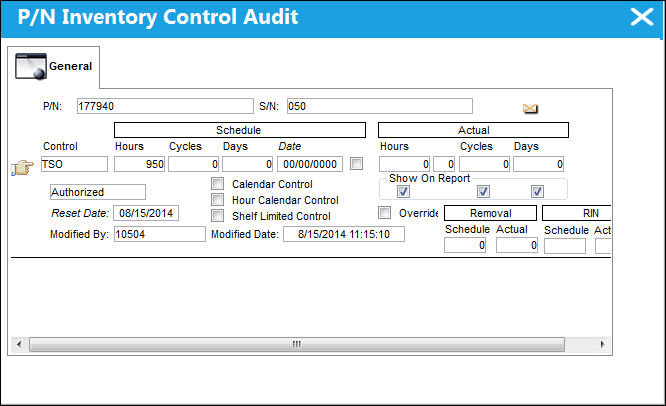Click the Schedule Days field
666x406 pixels.
tap(247, 164)
